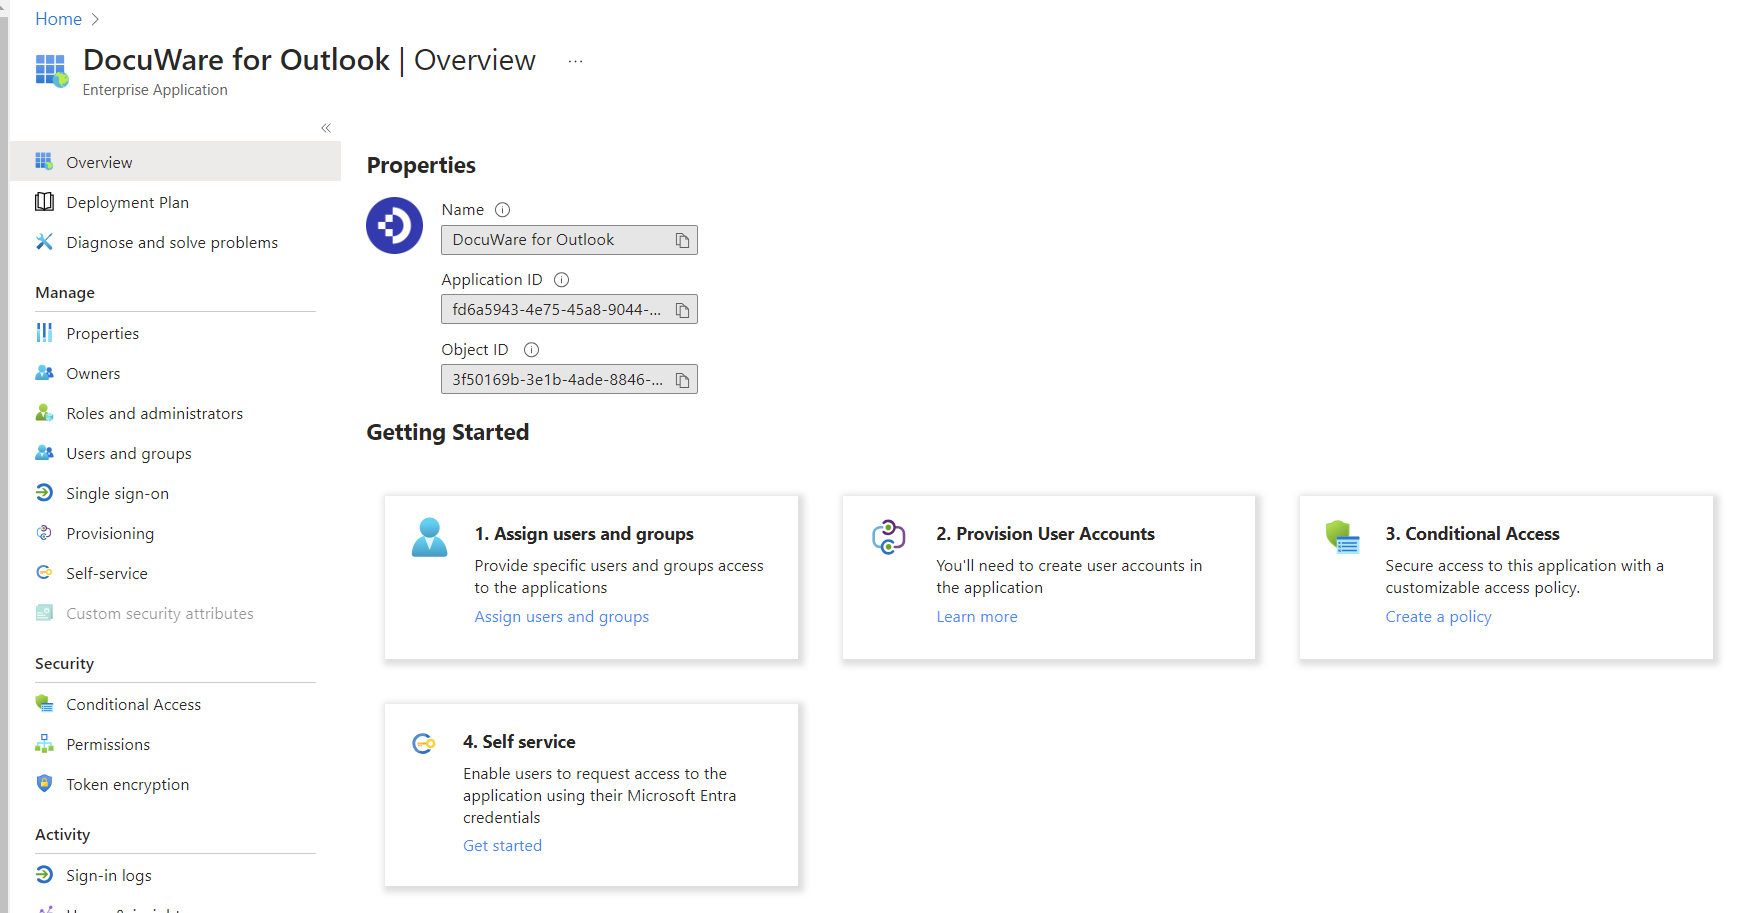Open the more options ellipsis menu
The height and width of the screenshot is (913, 1737).
575,61
